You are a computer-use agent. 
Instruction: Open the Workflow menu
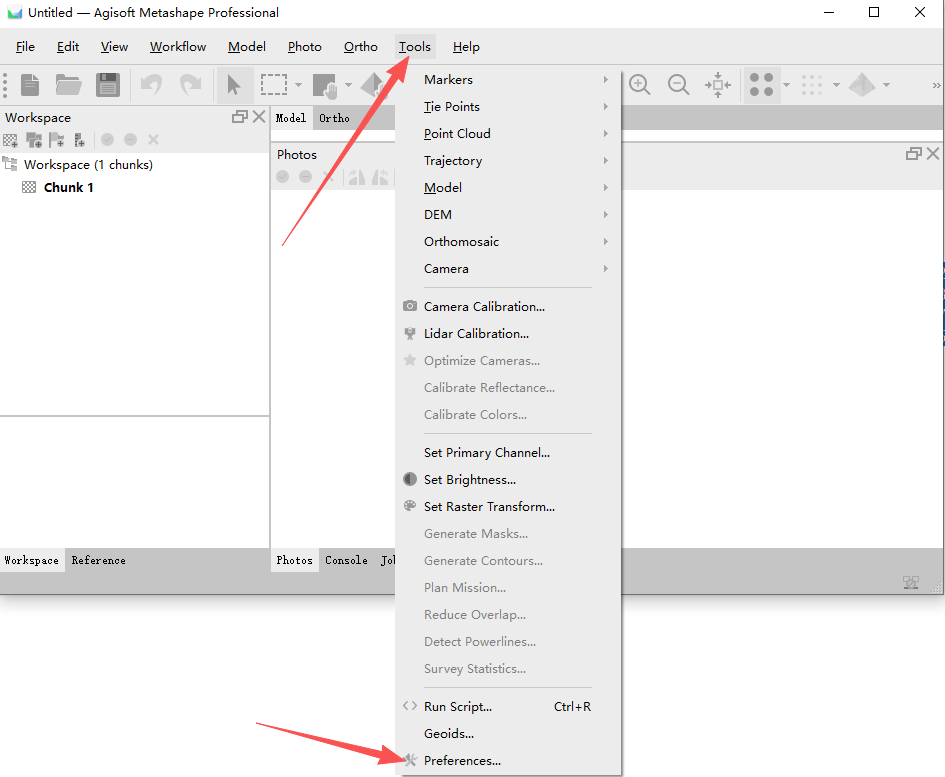tap(178, 47)
